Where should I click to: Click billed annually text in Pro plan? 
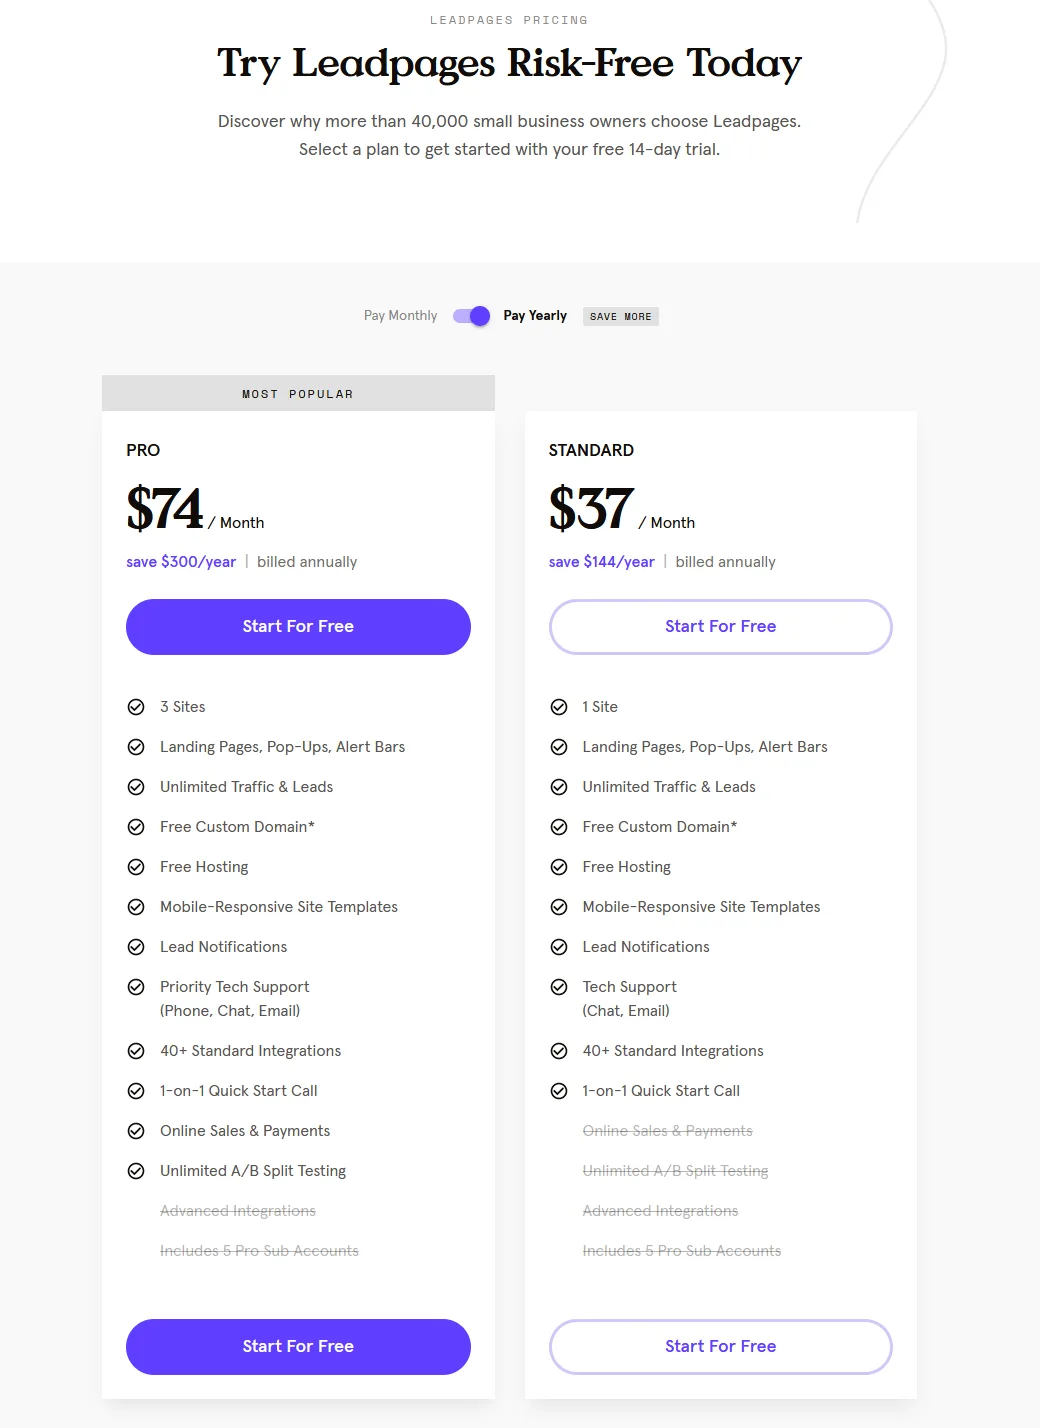click(x=307, y=562)
